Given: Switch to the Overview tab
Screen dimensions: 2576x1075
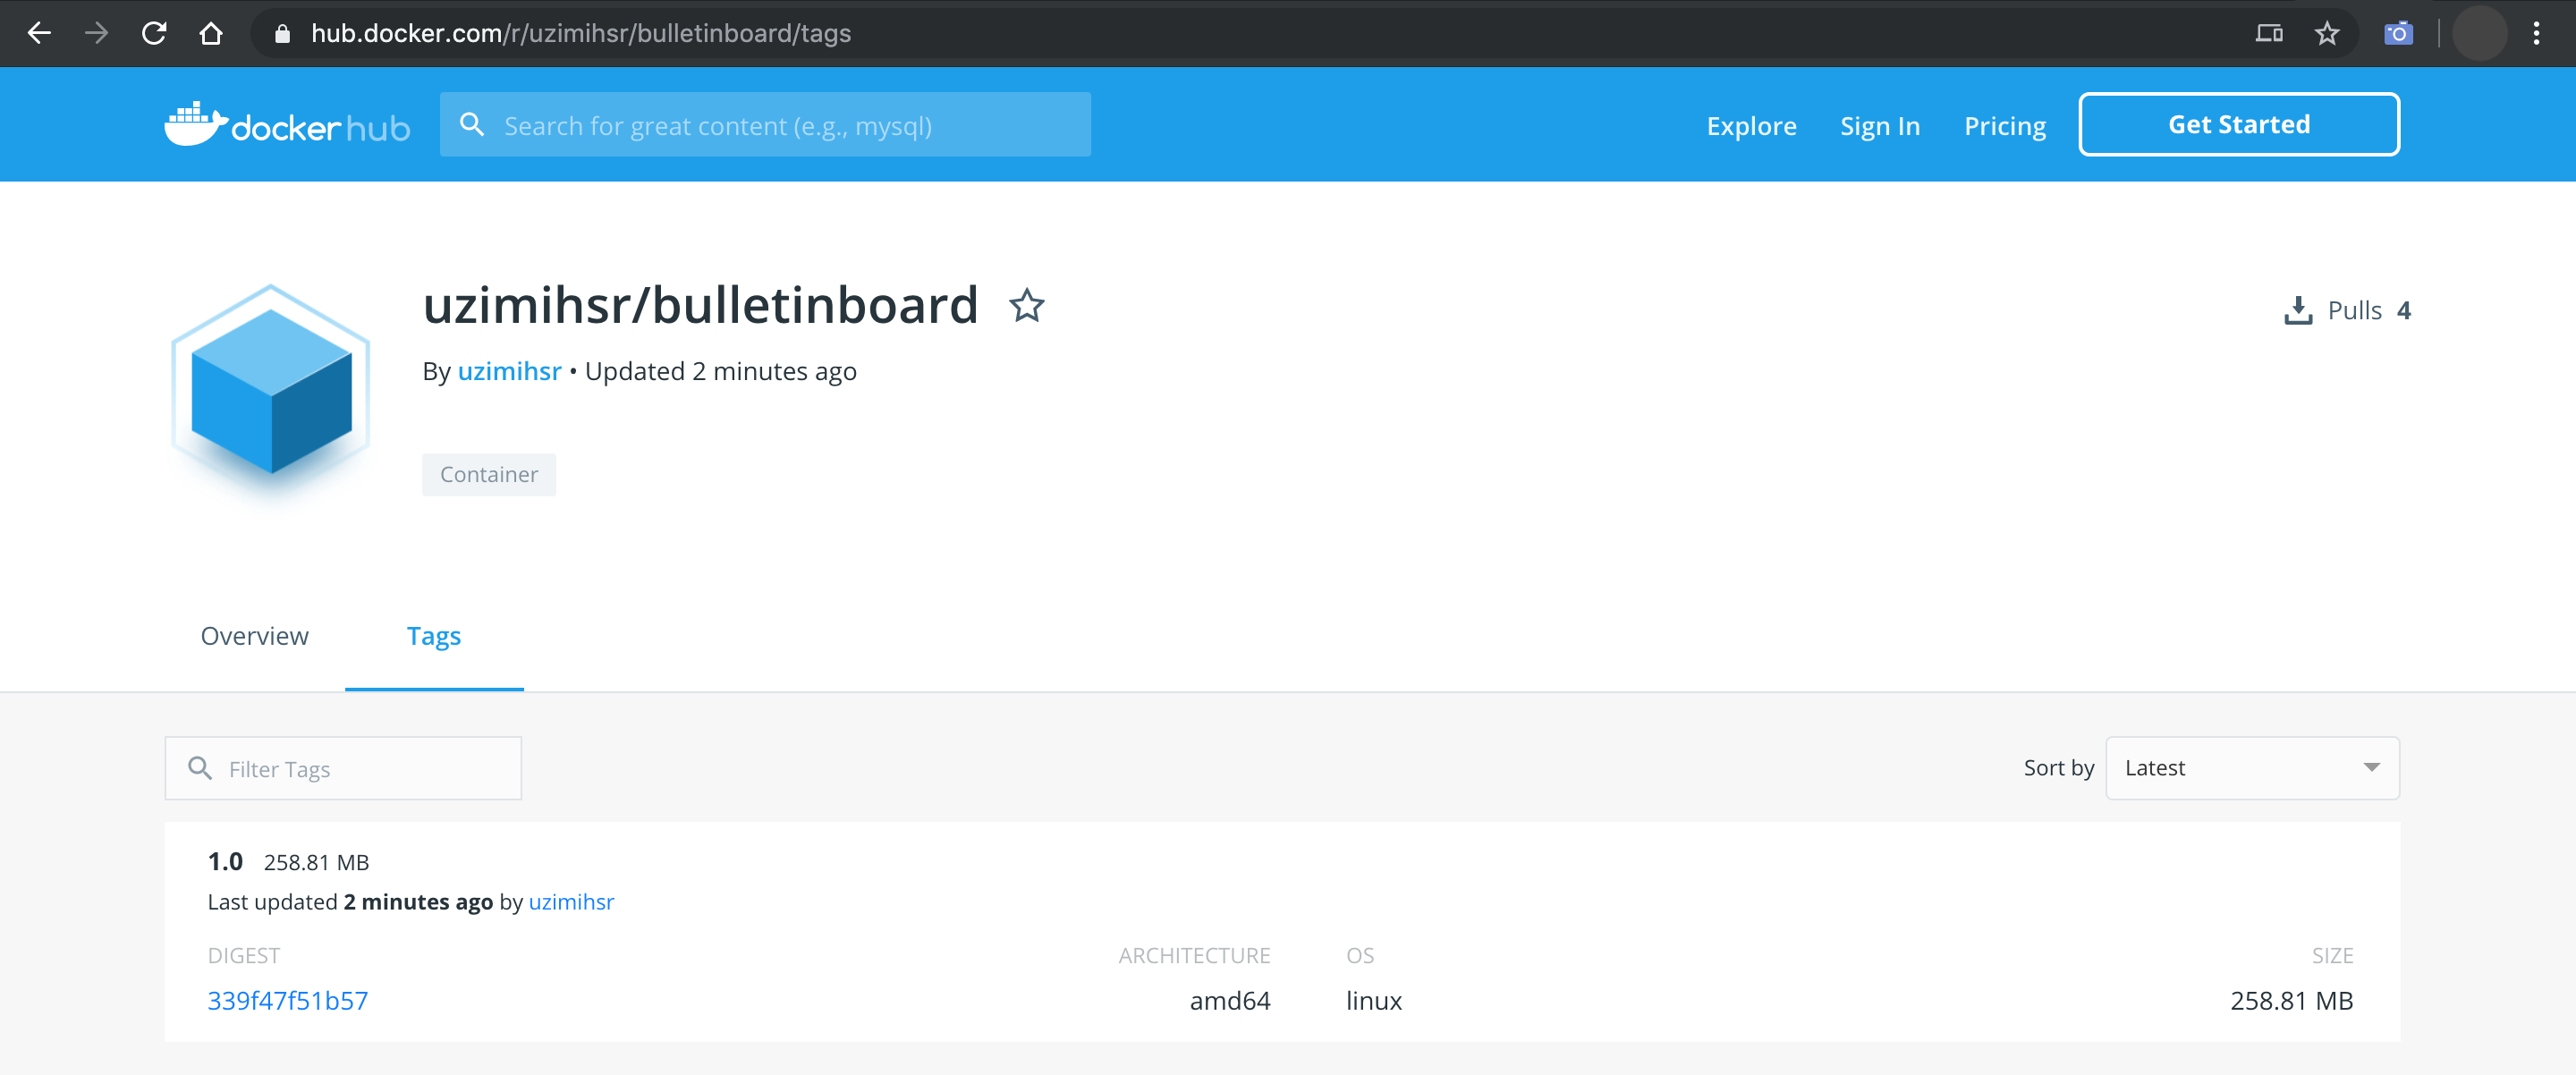Looking at the screenshot, I should click(x=254, y=636).
